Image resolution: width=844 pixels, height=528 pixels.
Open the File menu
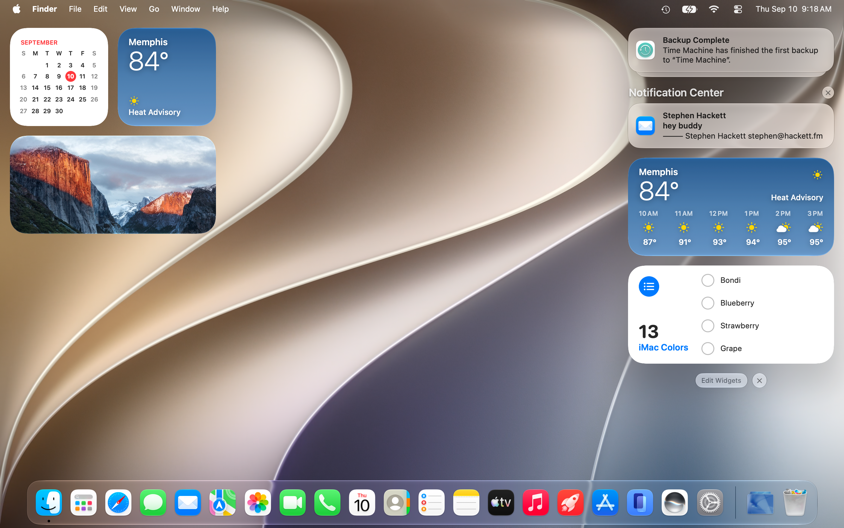pos(75,9)
